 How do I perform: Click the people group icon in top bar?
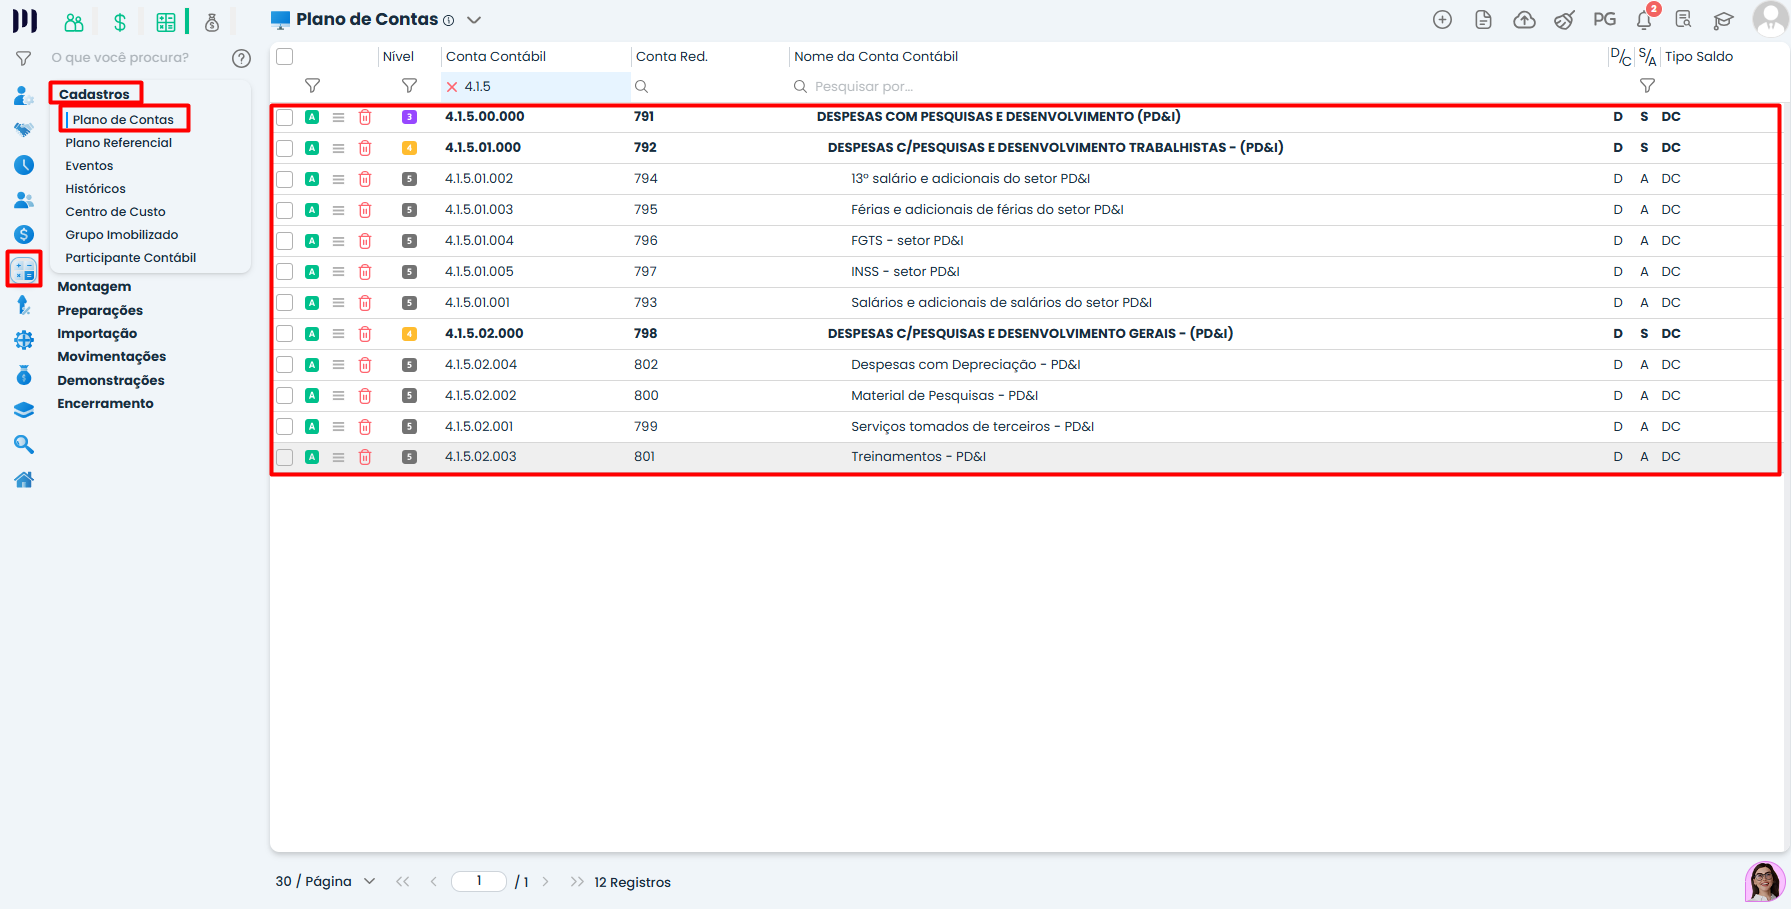pos(74,22)
